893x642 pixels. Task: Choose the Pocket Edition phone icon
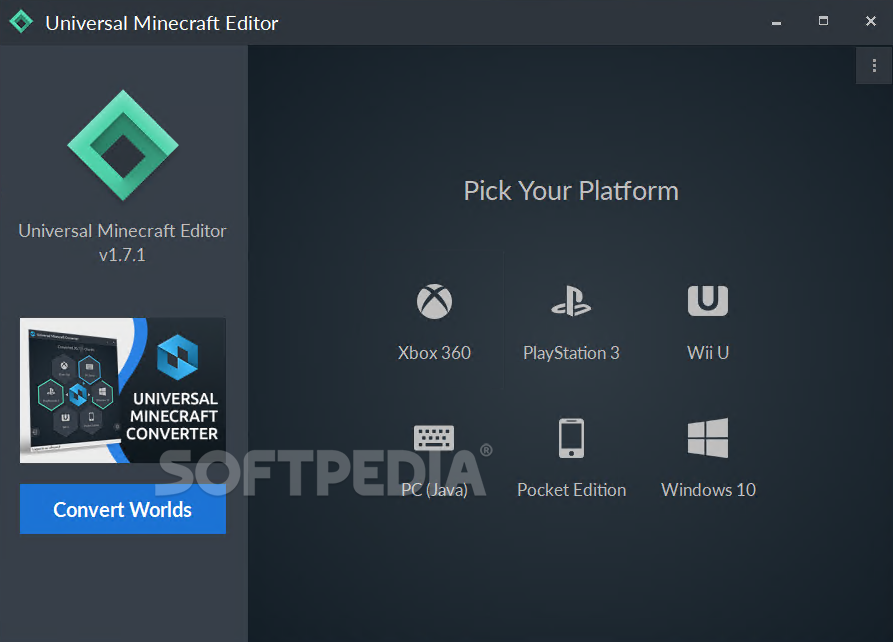[571, 438]
